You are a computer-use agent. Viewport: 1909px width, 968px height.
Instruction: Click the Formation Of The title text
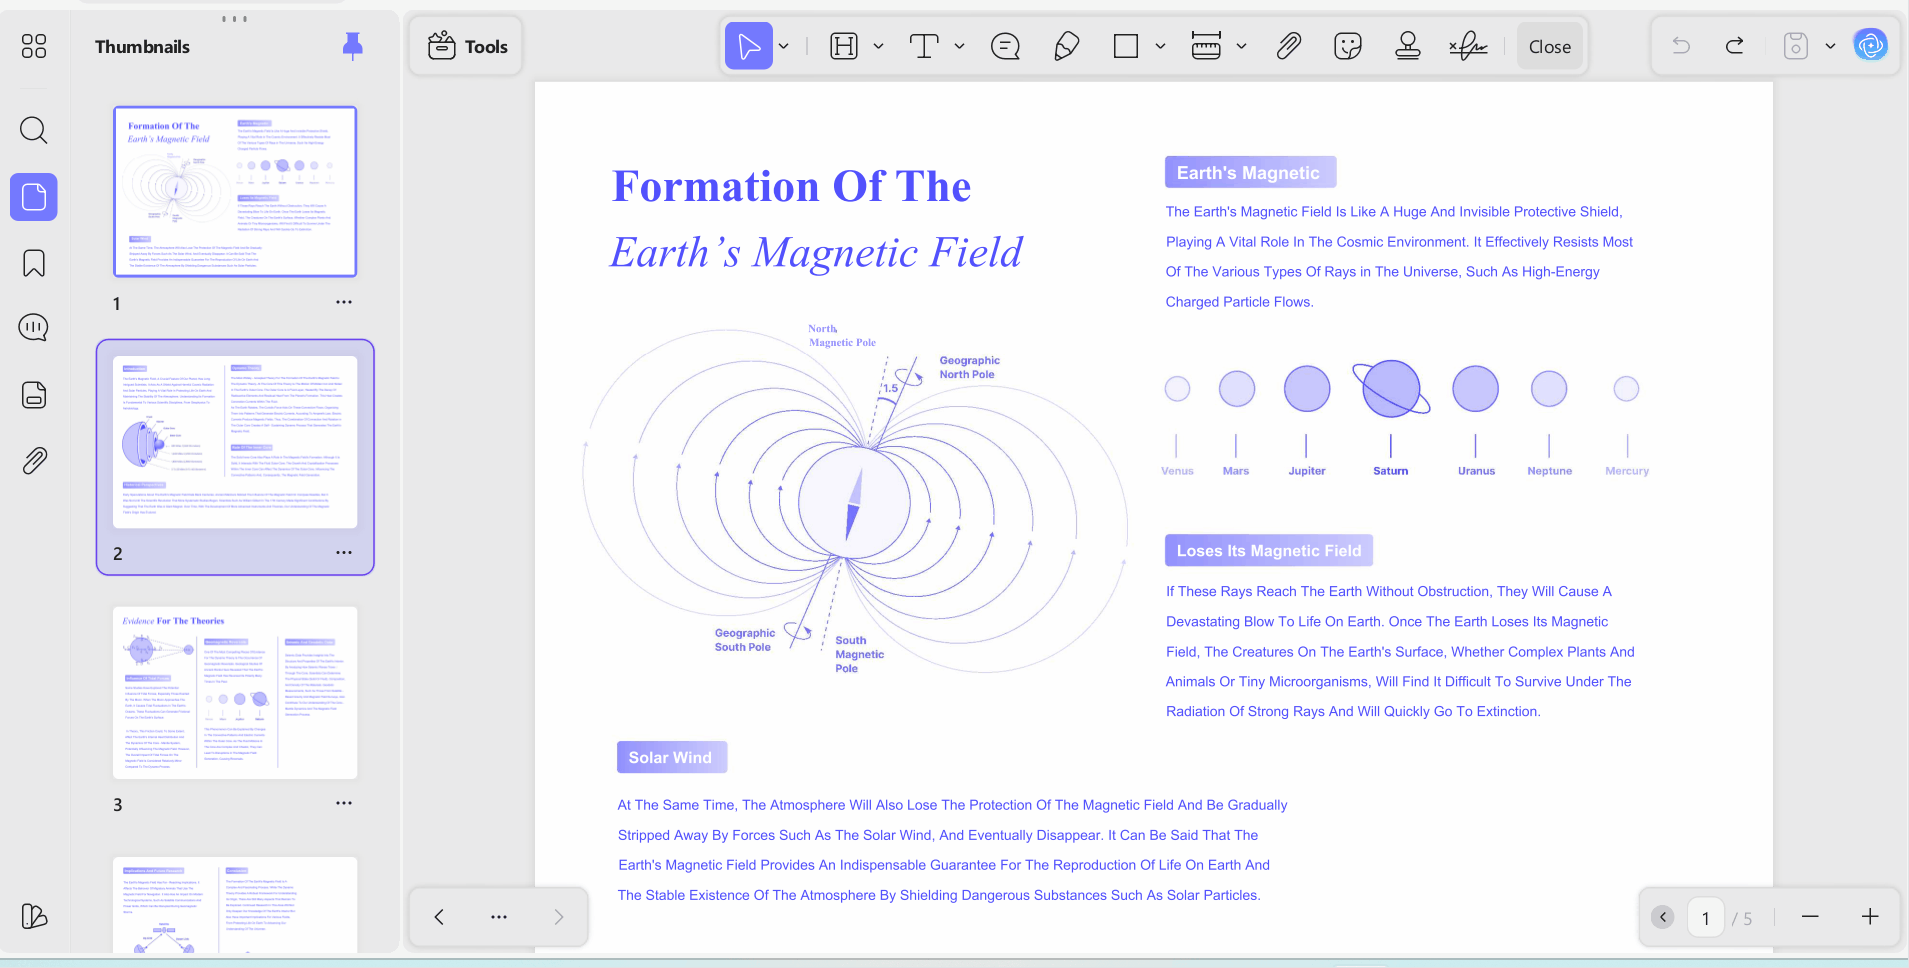point(792,187)
